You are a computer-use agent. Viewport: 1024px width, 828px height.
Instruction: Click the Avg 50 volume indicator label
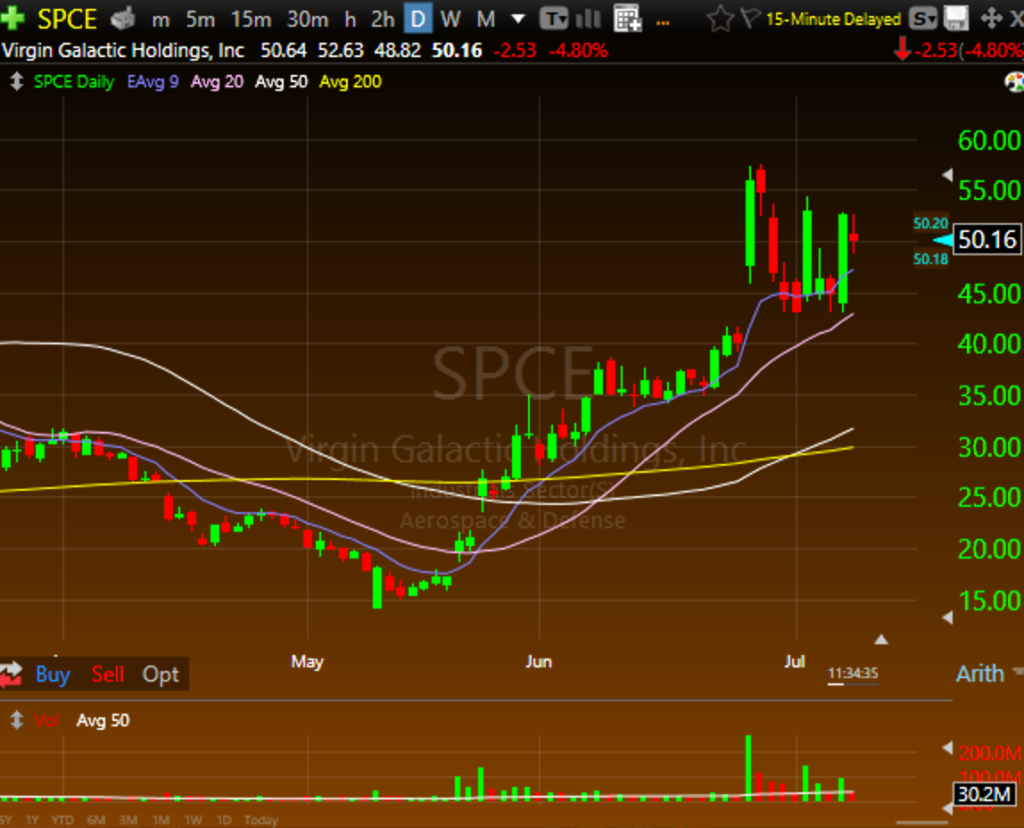coord(103,720)
